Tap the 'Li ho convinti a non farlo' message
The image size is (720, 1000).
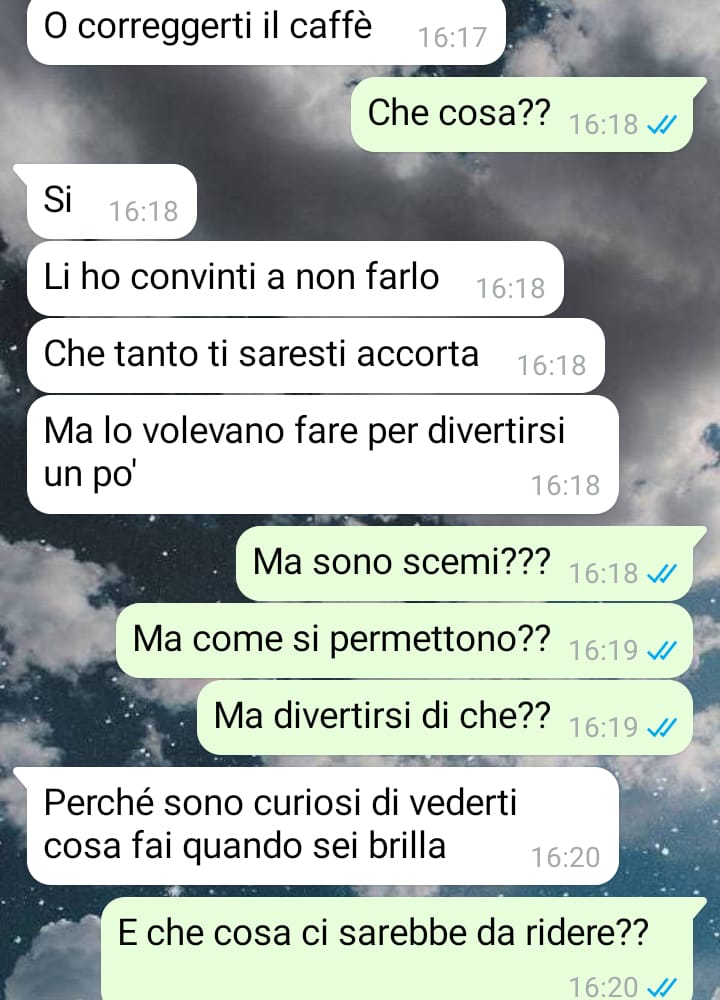point(295,279)
